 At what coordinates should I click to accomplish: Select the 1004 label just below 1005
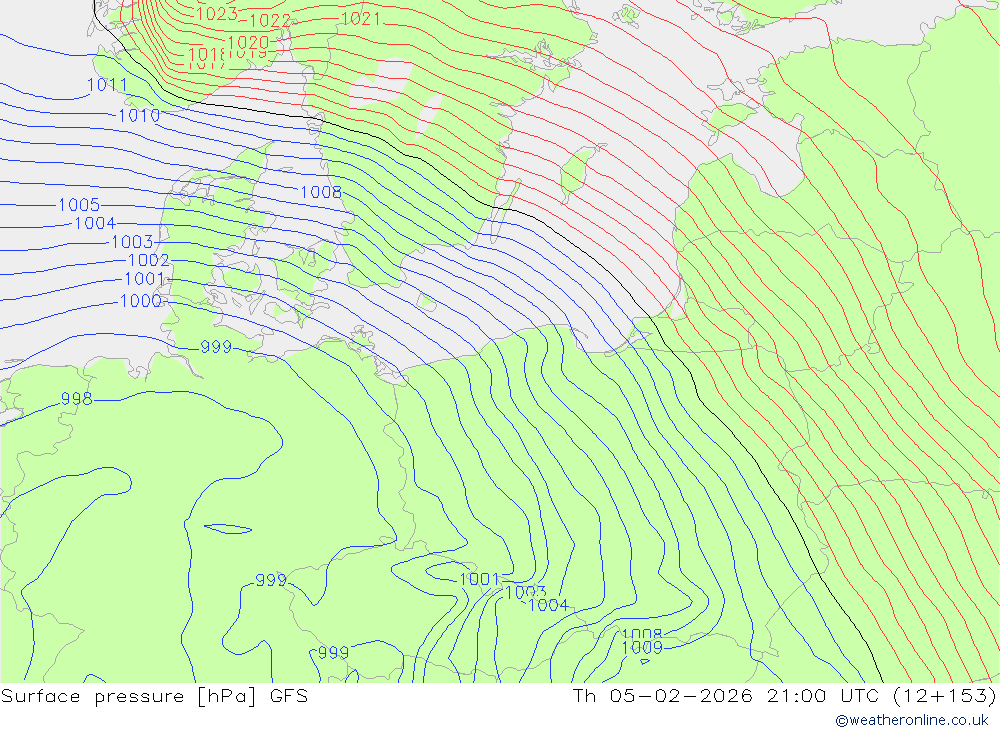(95, 223)
